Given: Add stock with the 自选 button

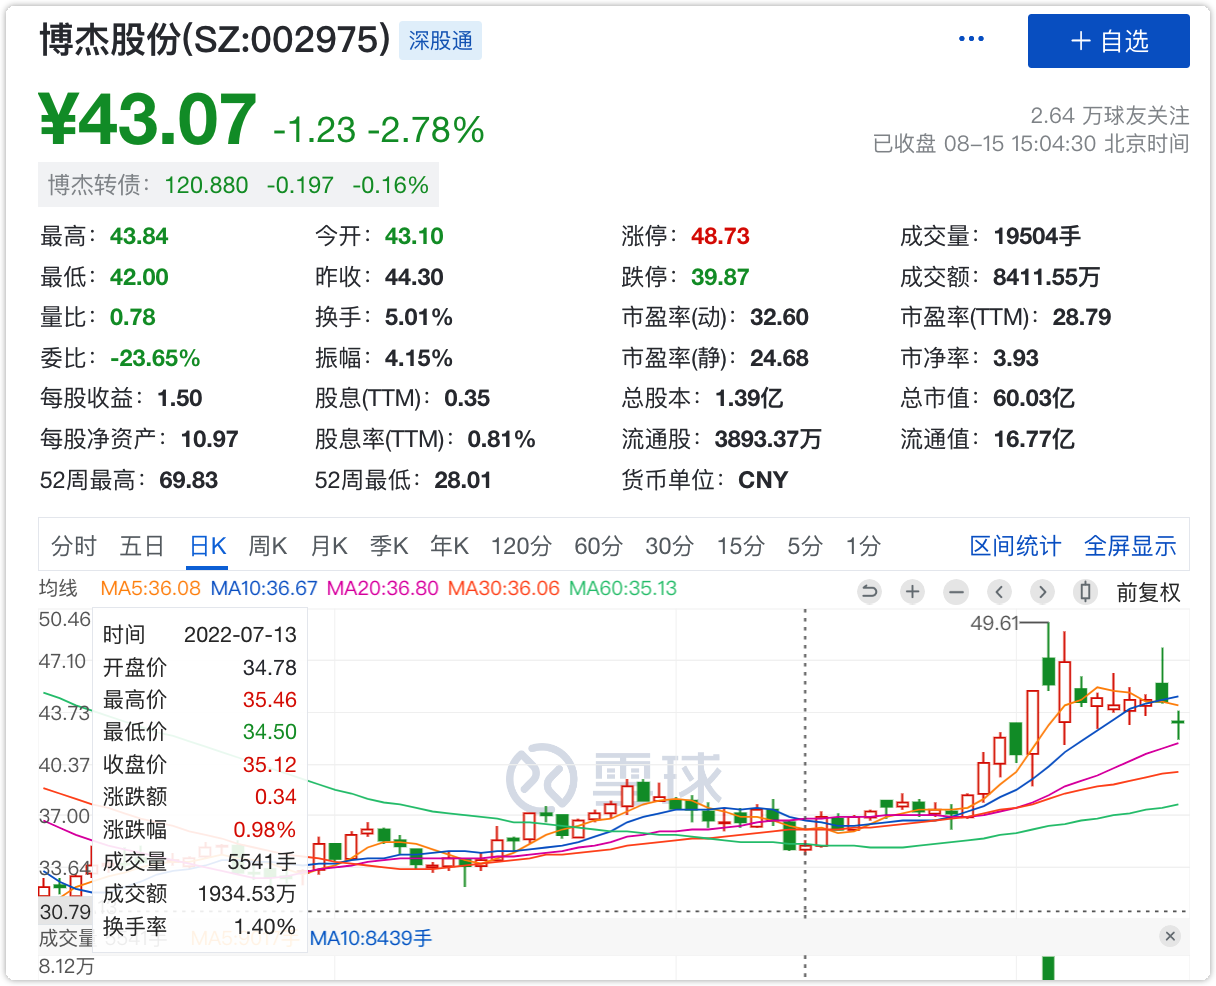Looking at the screenshot, I should click(1108, 41).
